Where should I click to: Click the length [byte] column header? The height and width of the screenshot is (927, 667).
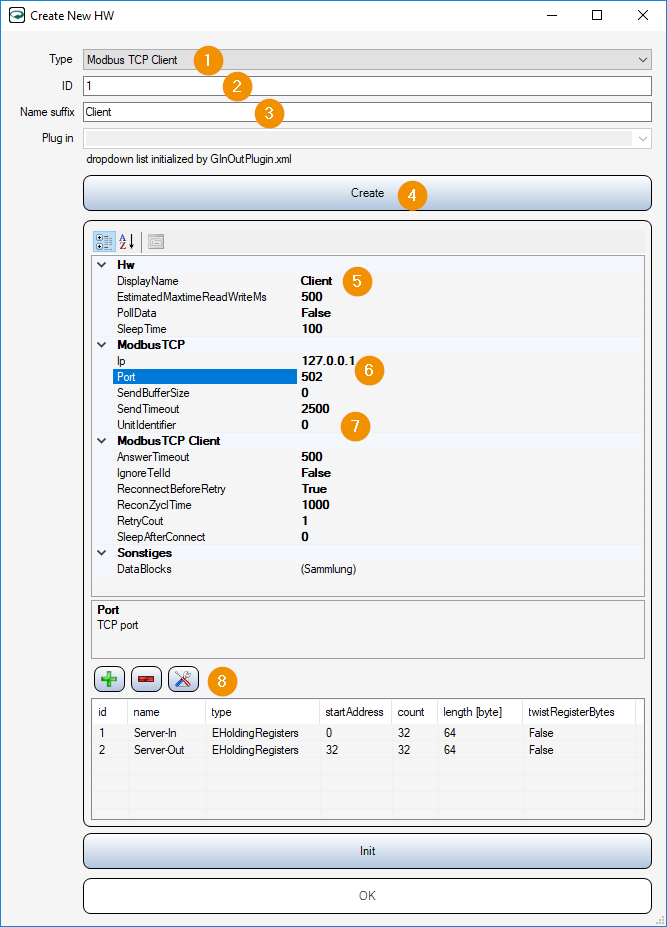pyautogui.click(x=480, y=712)
